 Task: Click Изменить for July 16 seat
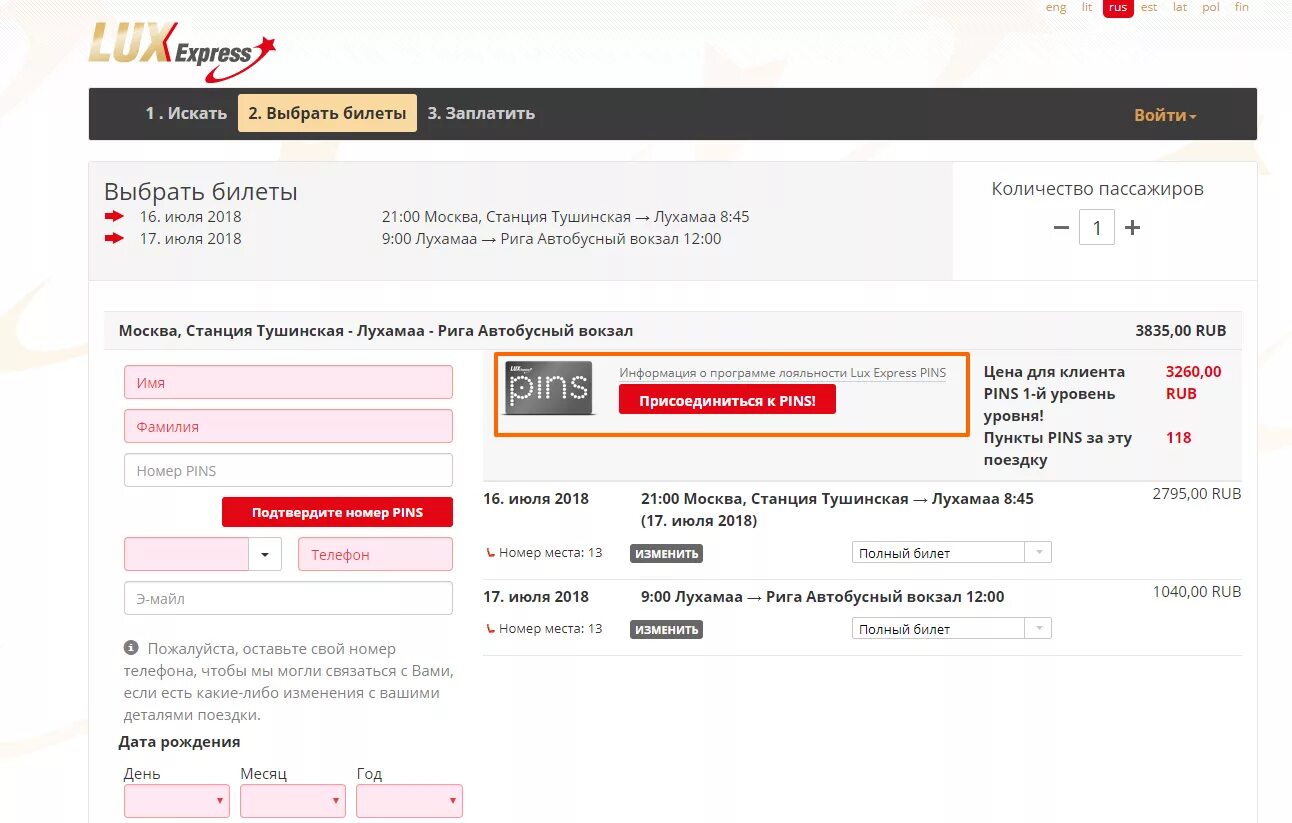(x=666, y=553)
